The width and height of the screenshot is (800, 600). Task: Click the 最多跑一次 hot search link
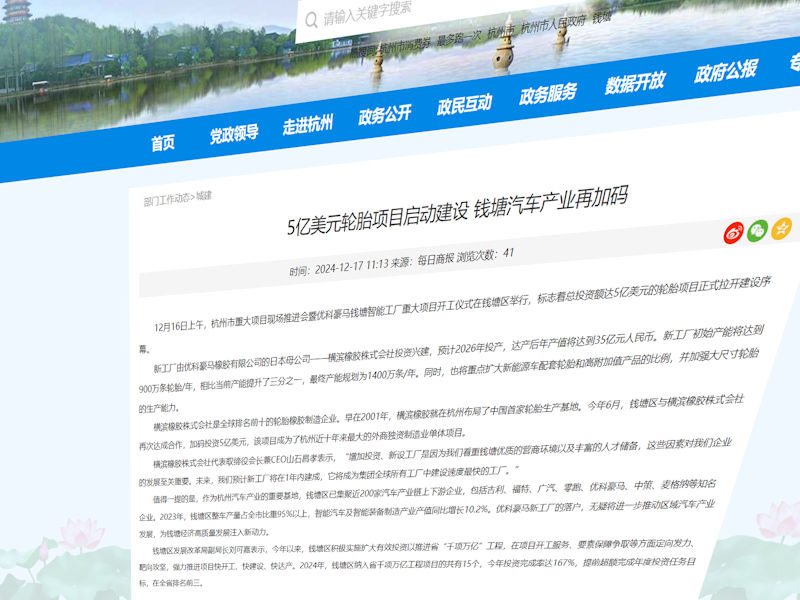tap(459, 38)
